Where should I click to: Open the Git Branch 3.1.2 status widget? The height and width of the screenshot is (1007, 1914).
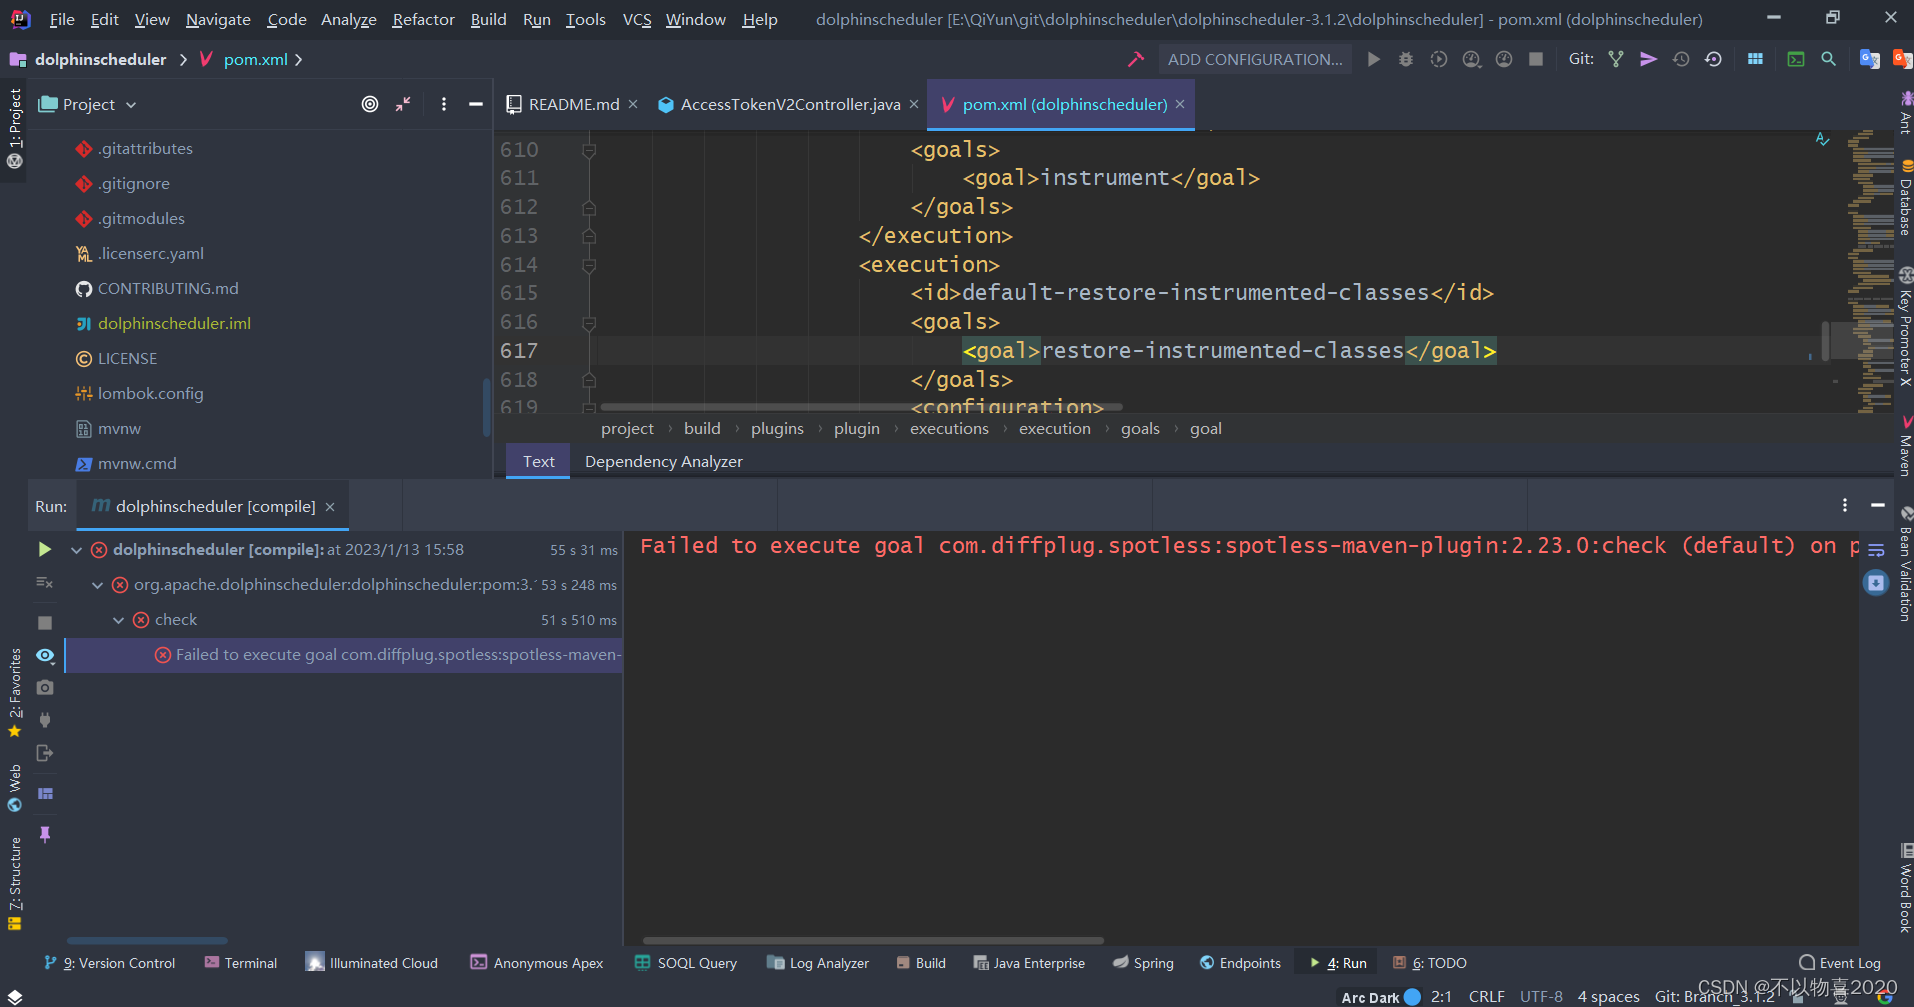[x=1715, y=996]
